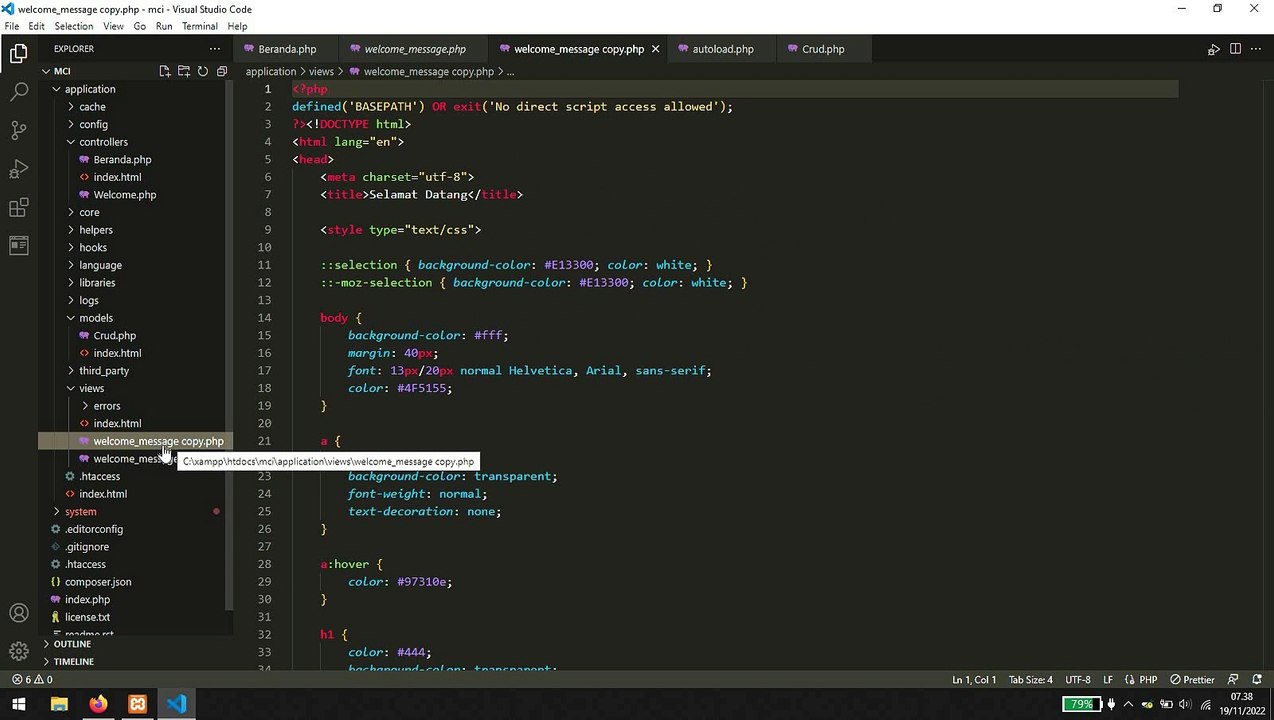This screenshot has width=1274, height=720.
Task: Change UTF-8 encoding in status bar
Action: [x=1078, y=680]
